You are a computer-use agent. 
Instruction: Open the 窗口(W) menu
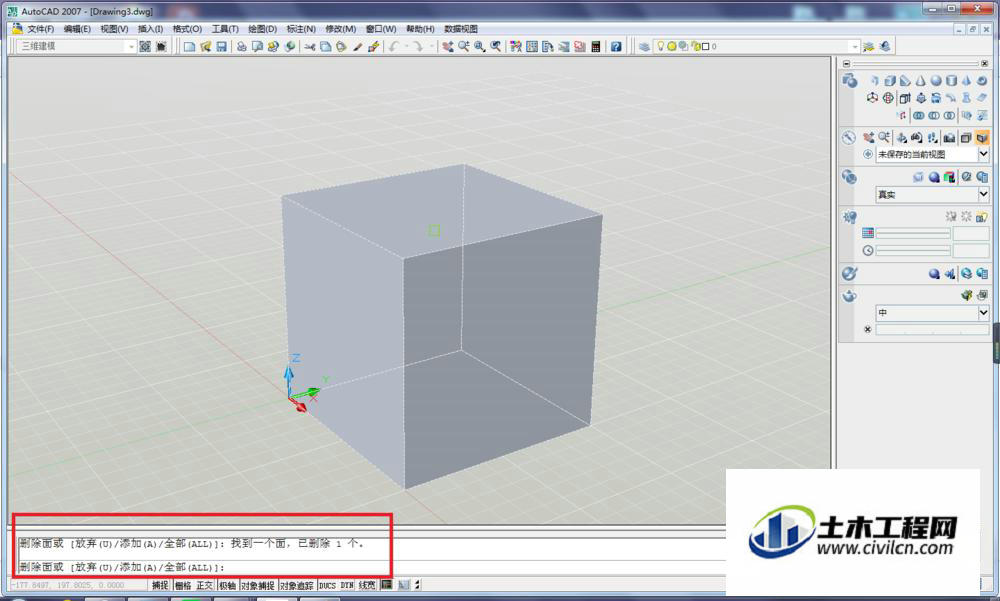(x=381, y=29)
